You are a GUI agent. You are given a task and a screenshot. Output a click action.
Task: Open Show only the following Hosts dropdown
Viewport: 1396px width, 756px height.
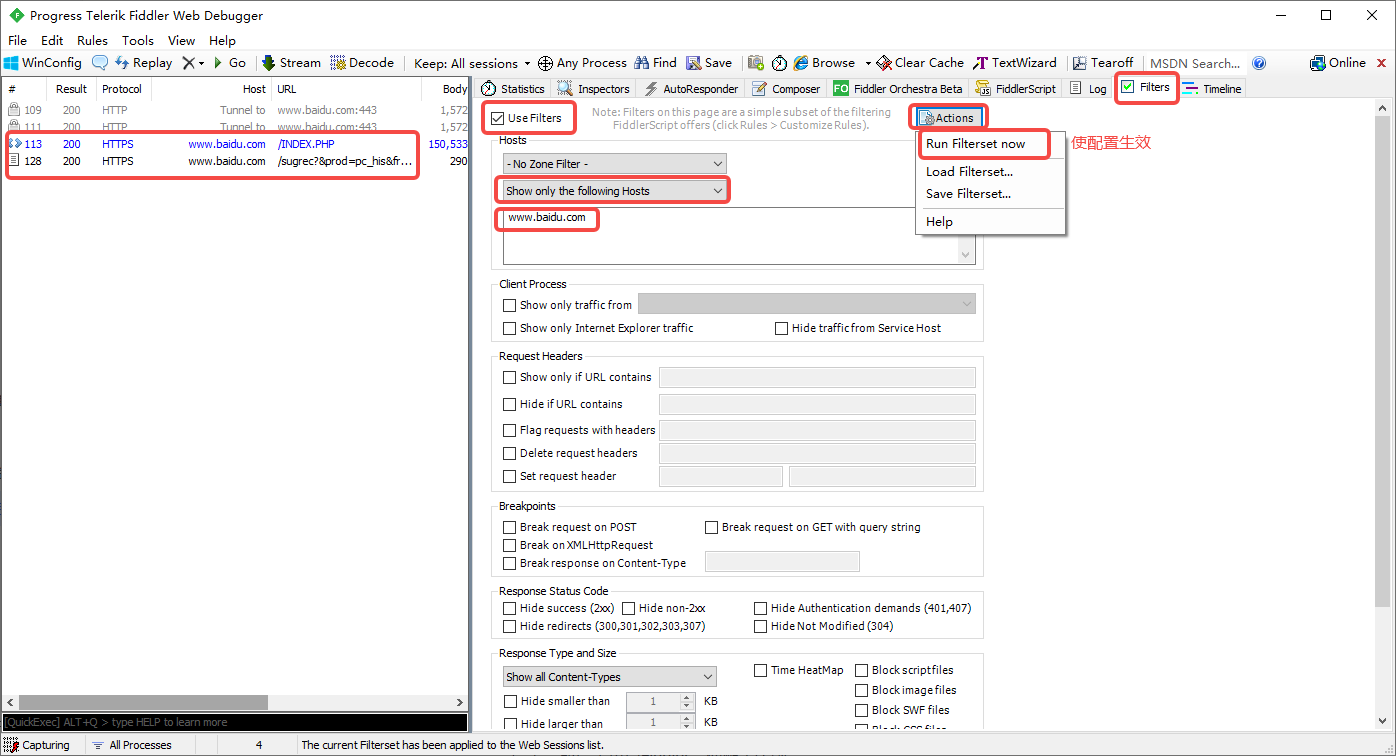pyautogui.click(x=615, y=191)
